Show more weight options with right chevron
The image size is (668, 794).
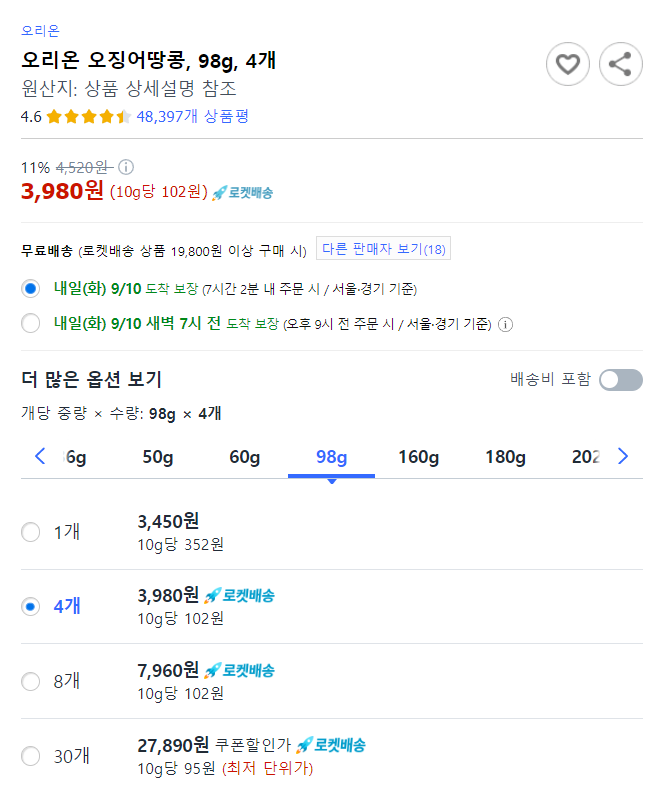click(x=623, y=456)
